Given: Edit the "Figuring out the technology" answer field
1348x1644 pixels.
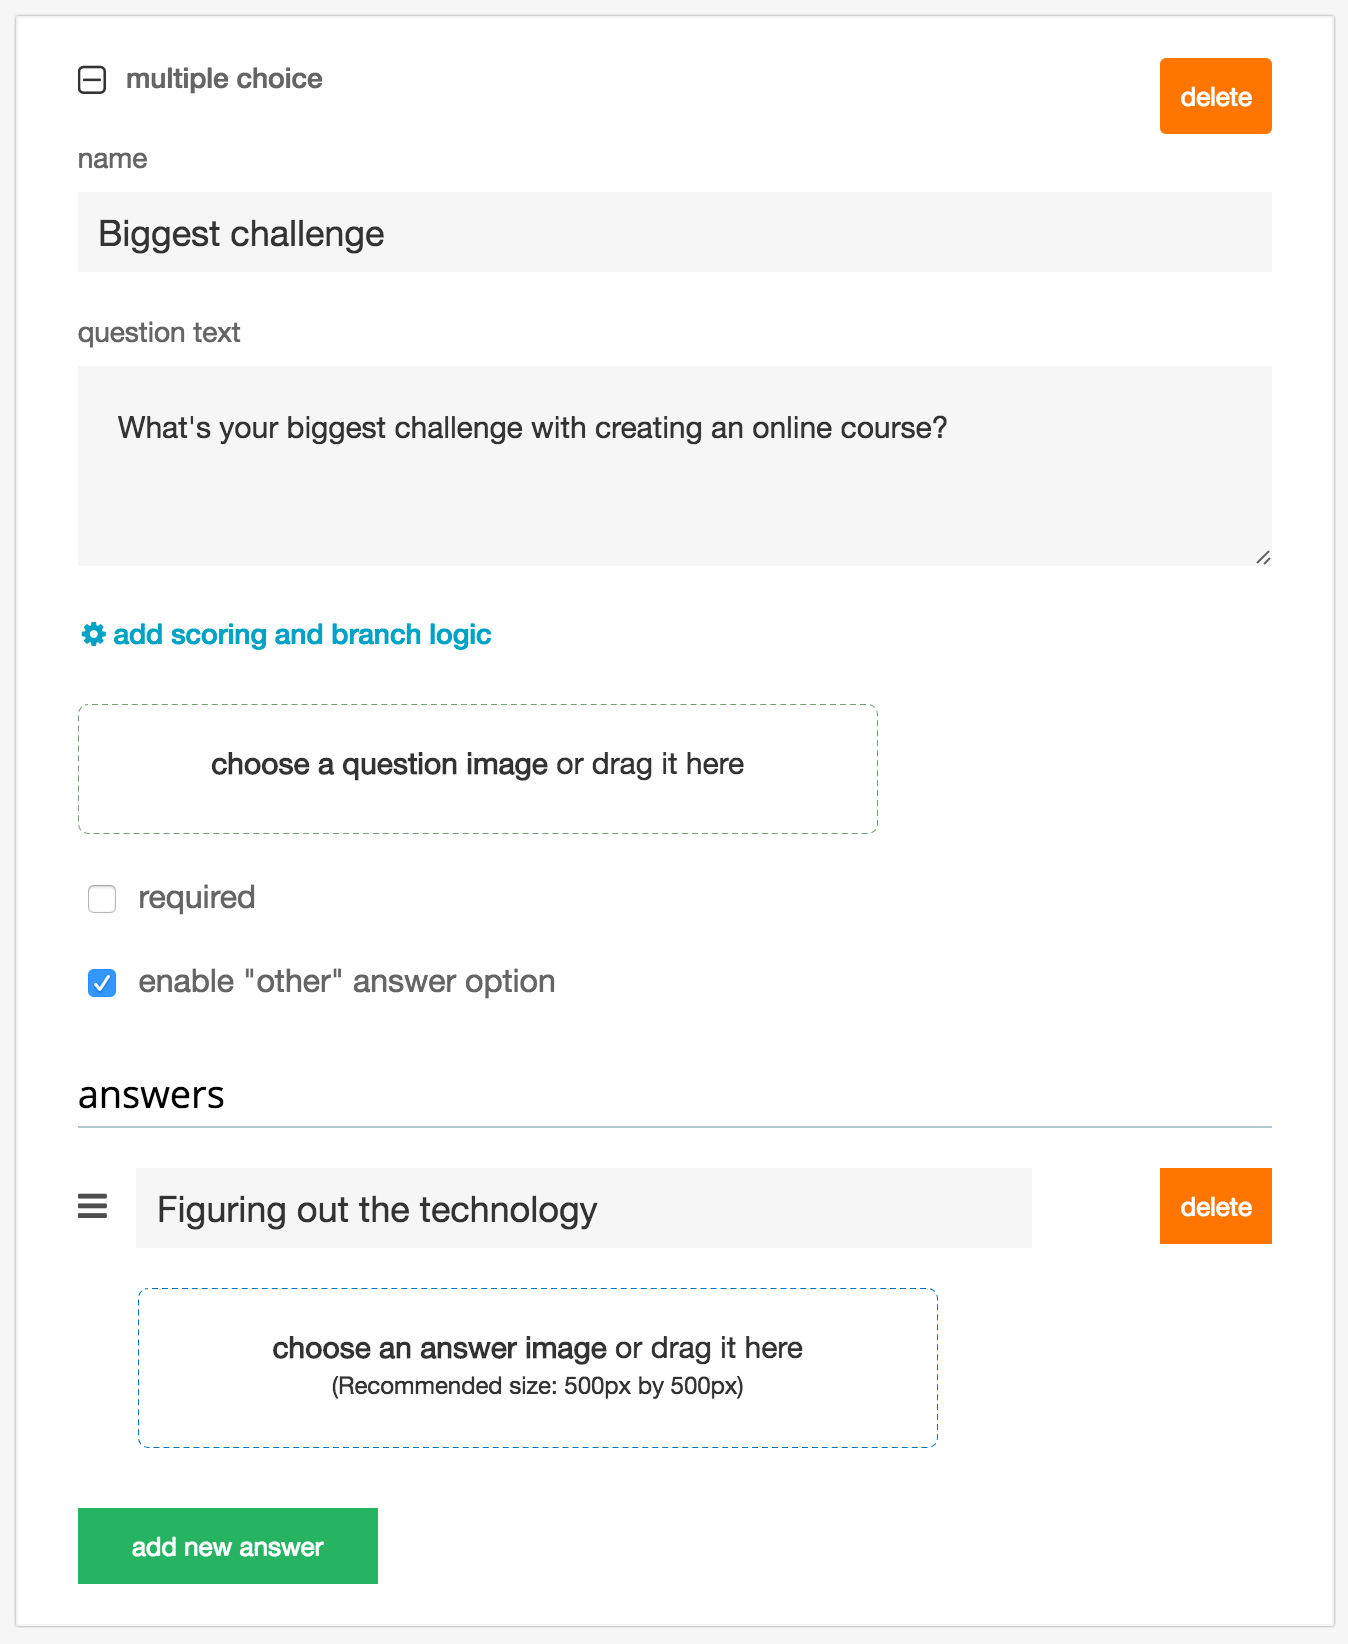Looking at the screenshot, I should point(583,1208).
